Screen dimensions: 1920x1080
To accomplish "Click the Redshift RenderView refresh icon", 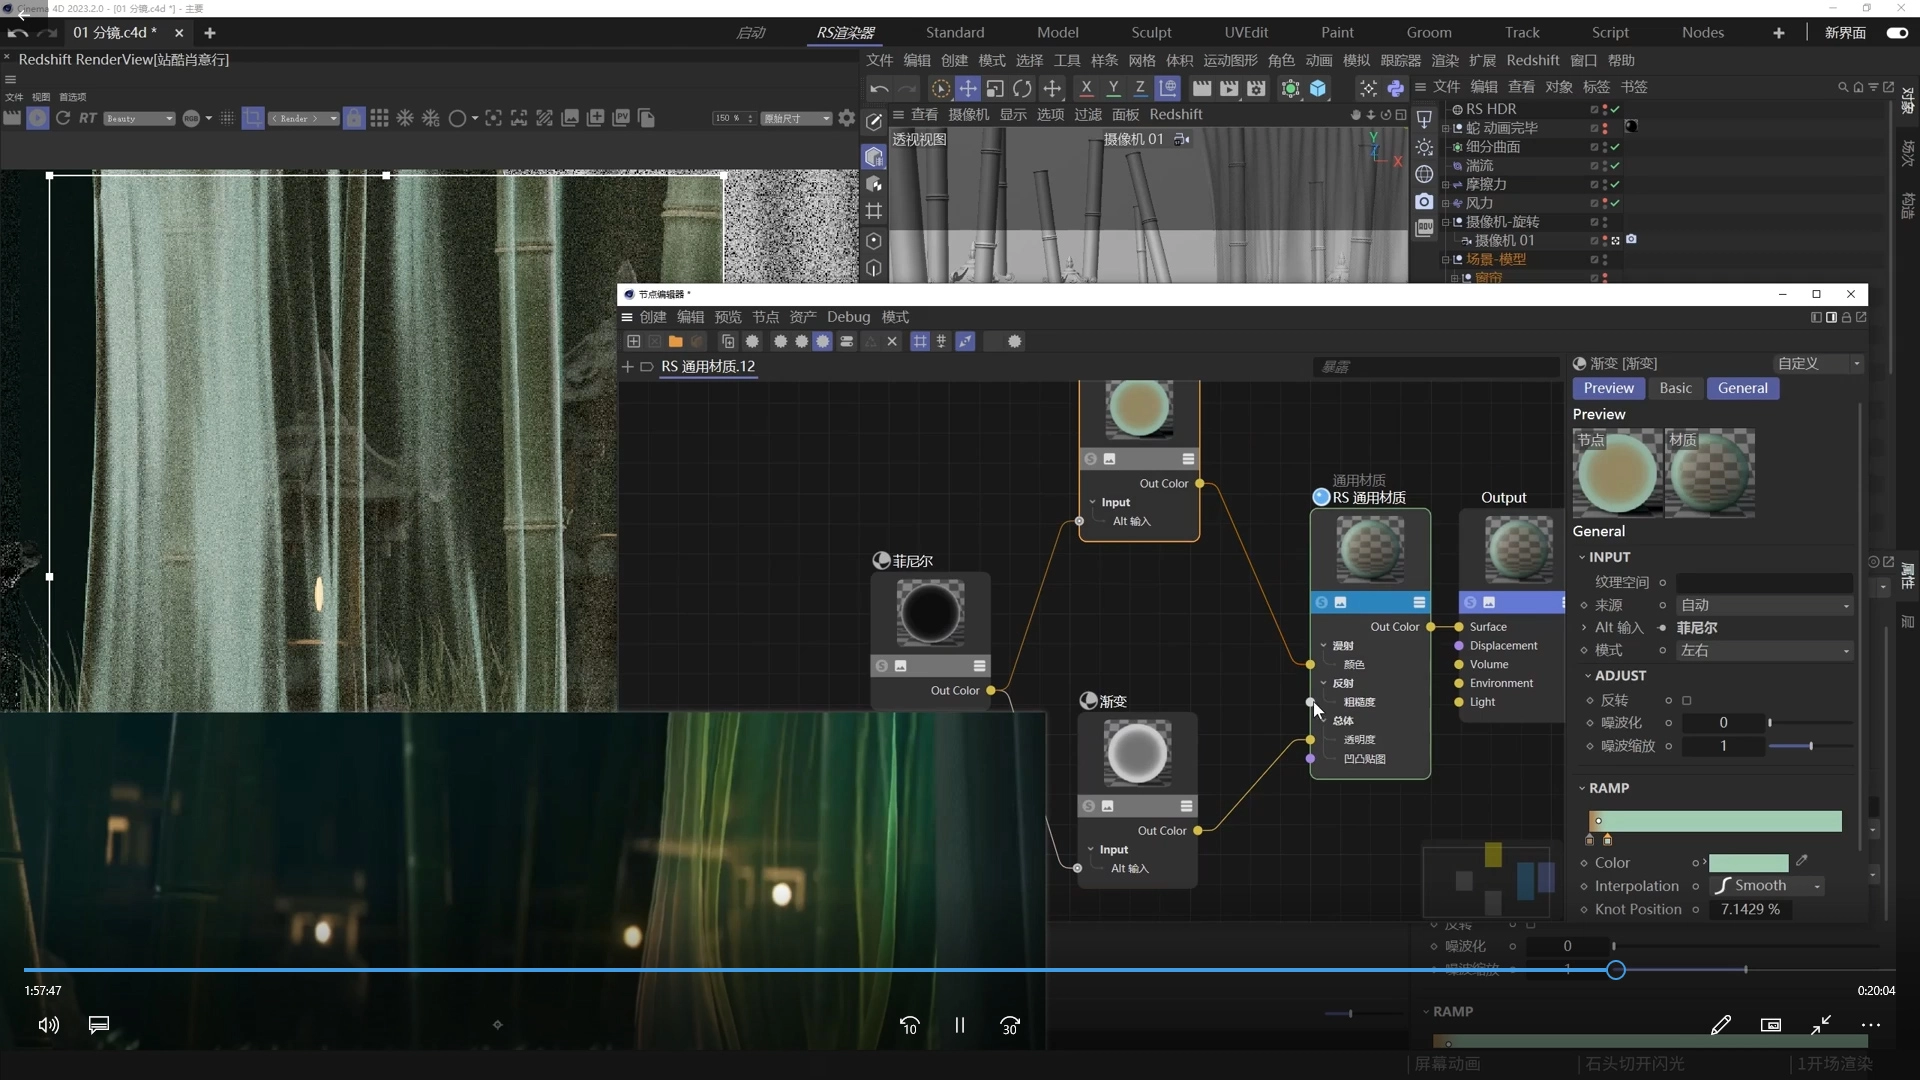I will 63,118.
